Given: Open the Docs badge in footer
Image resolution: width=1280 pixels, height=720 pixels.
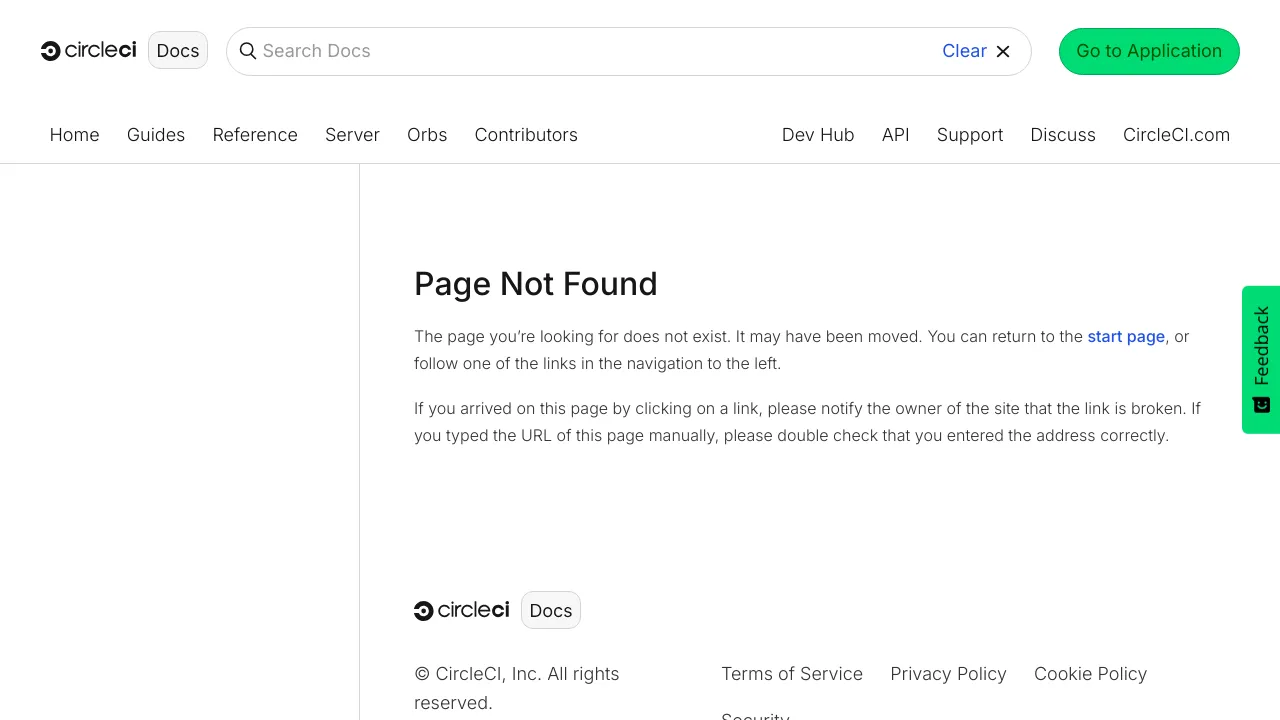Looking at the screenshot, I should click(x=551, y=610).
